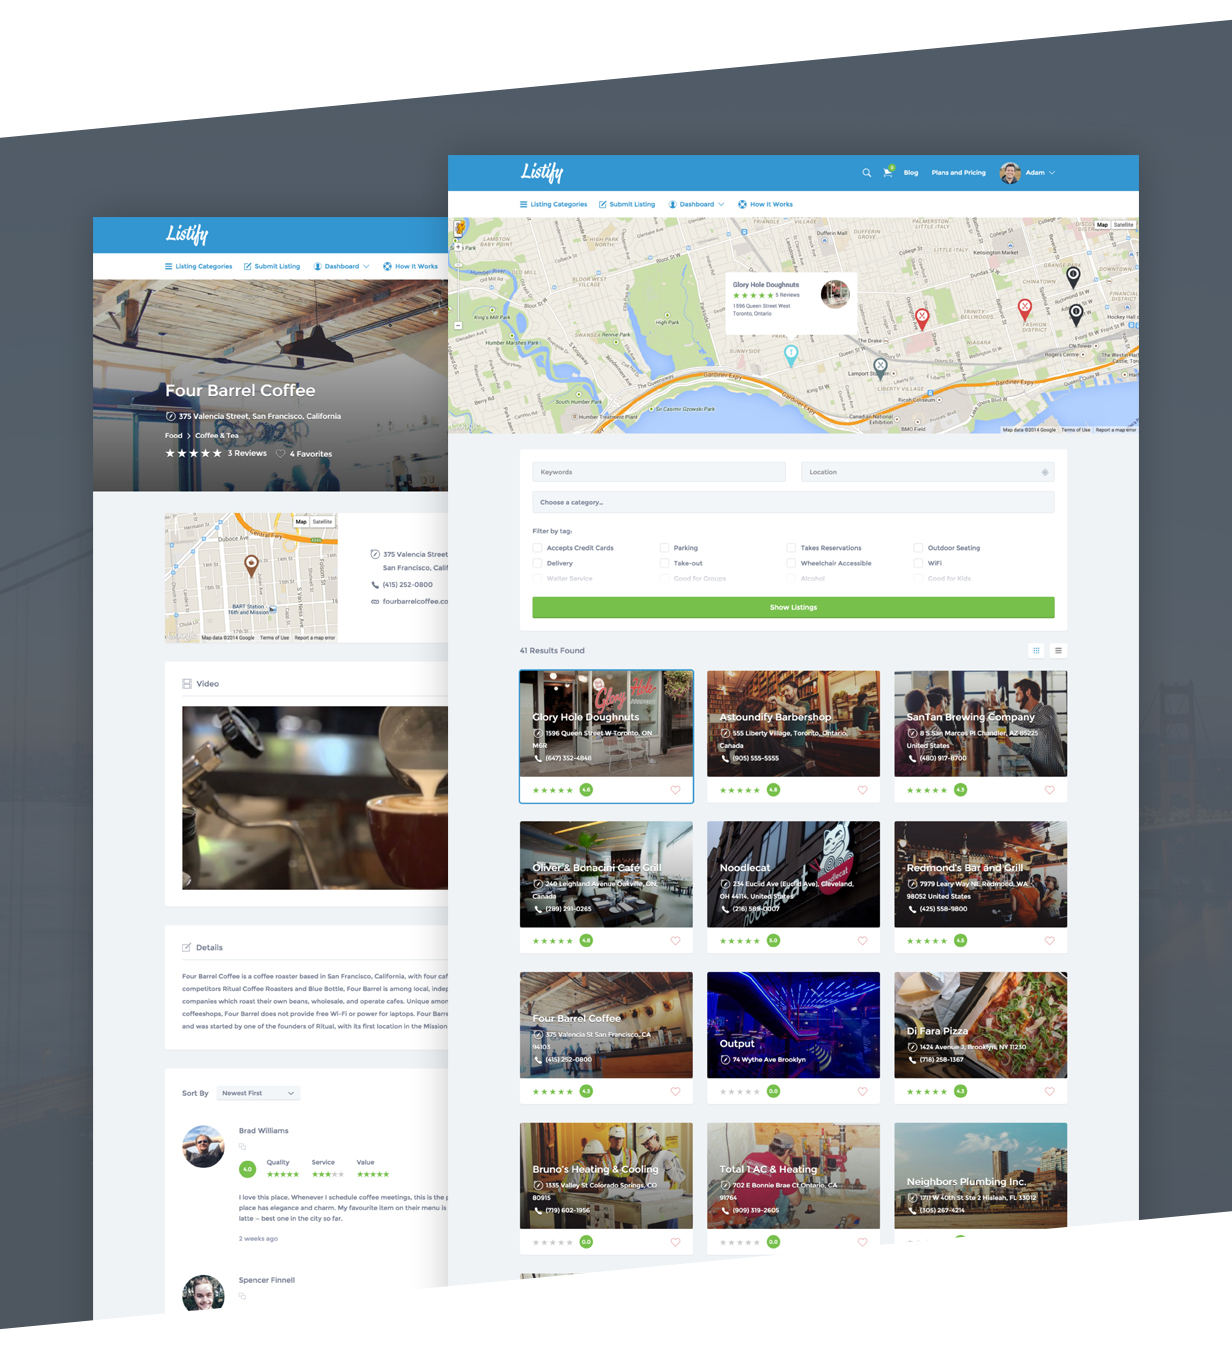Open the Food breadcrumb link
The width and height of the screenshot is (1232, 1350).
(174, 436)
